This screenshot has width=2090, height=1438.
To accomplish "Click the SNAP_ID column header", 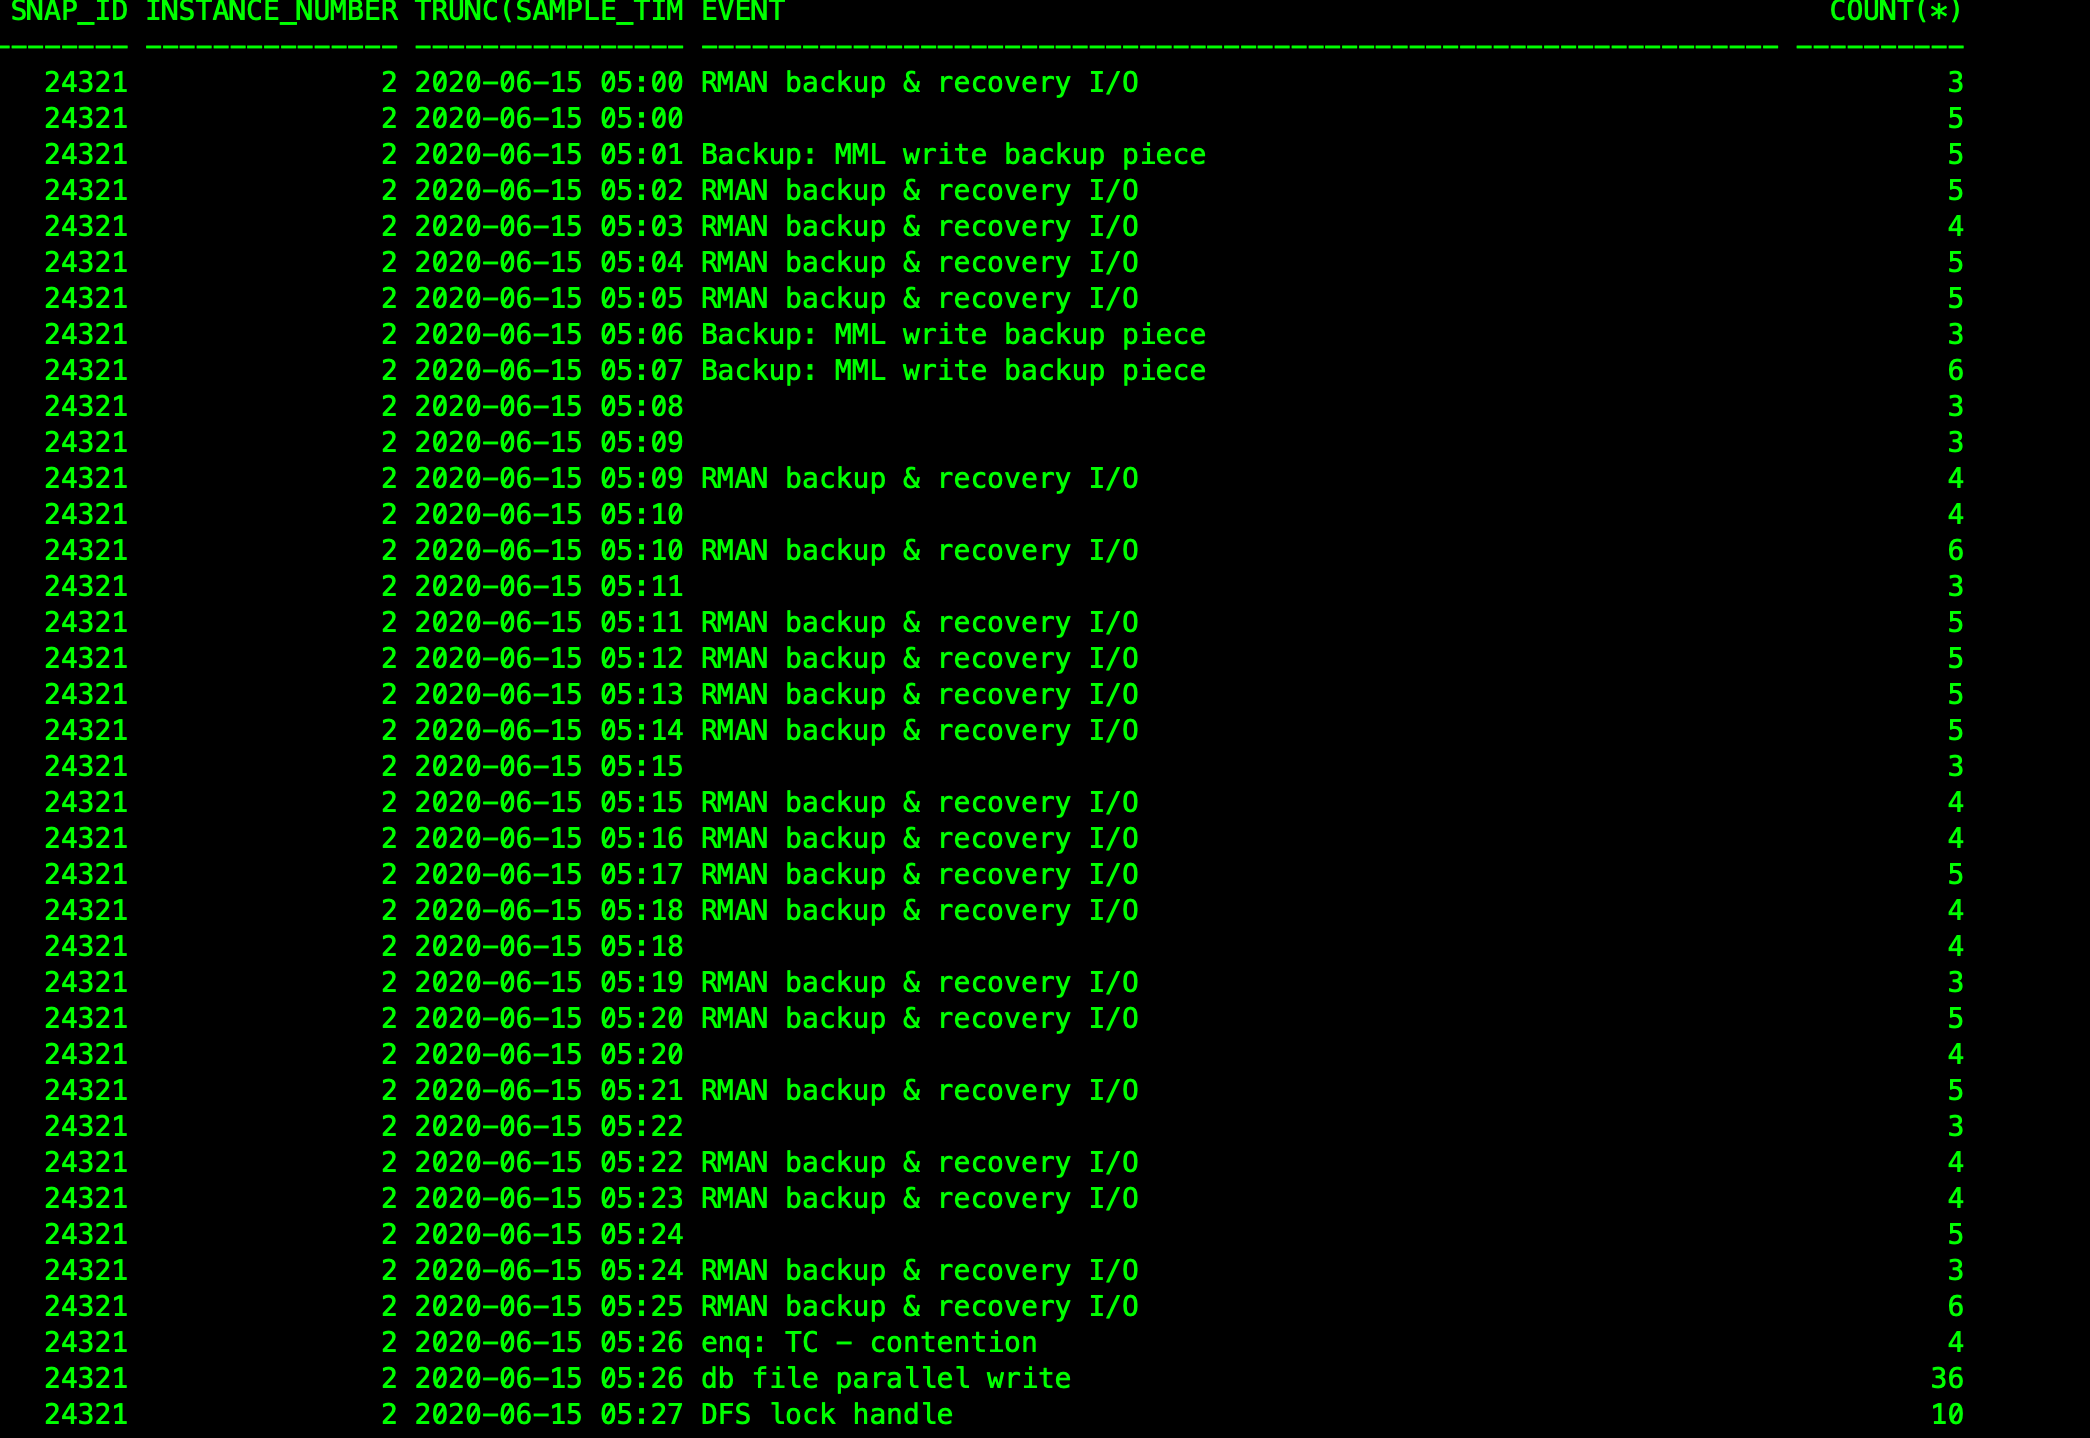I will click(69, 12).
